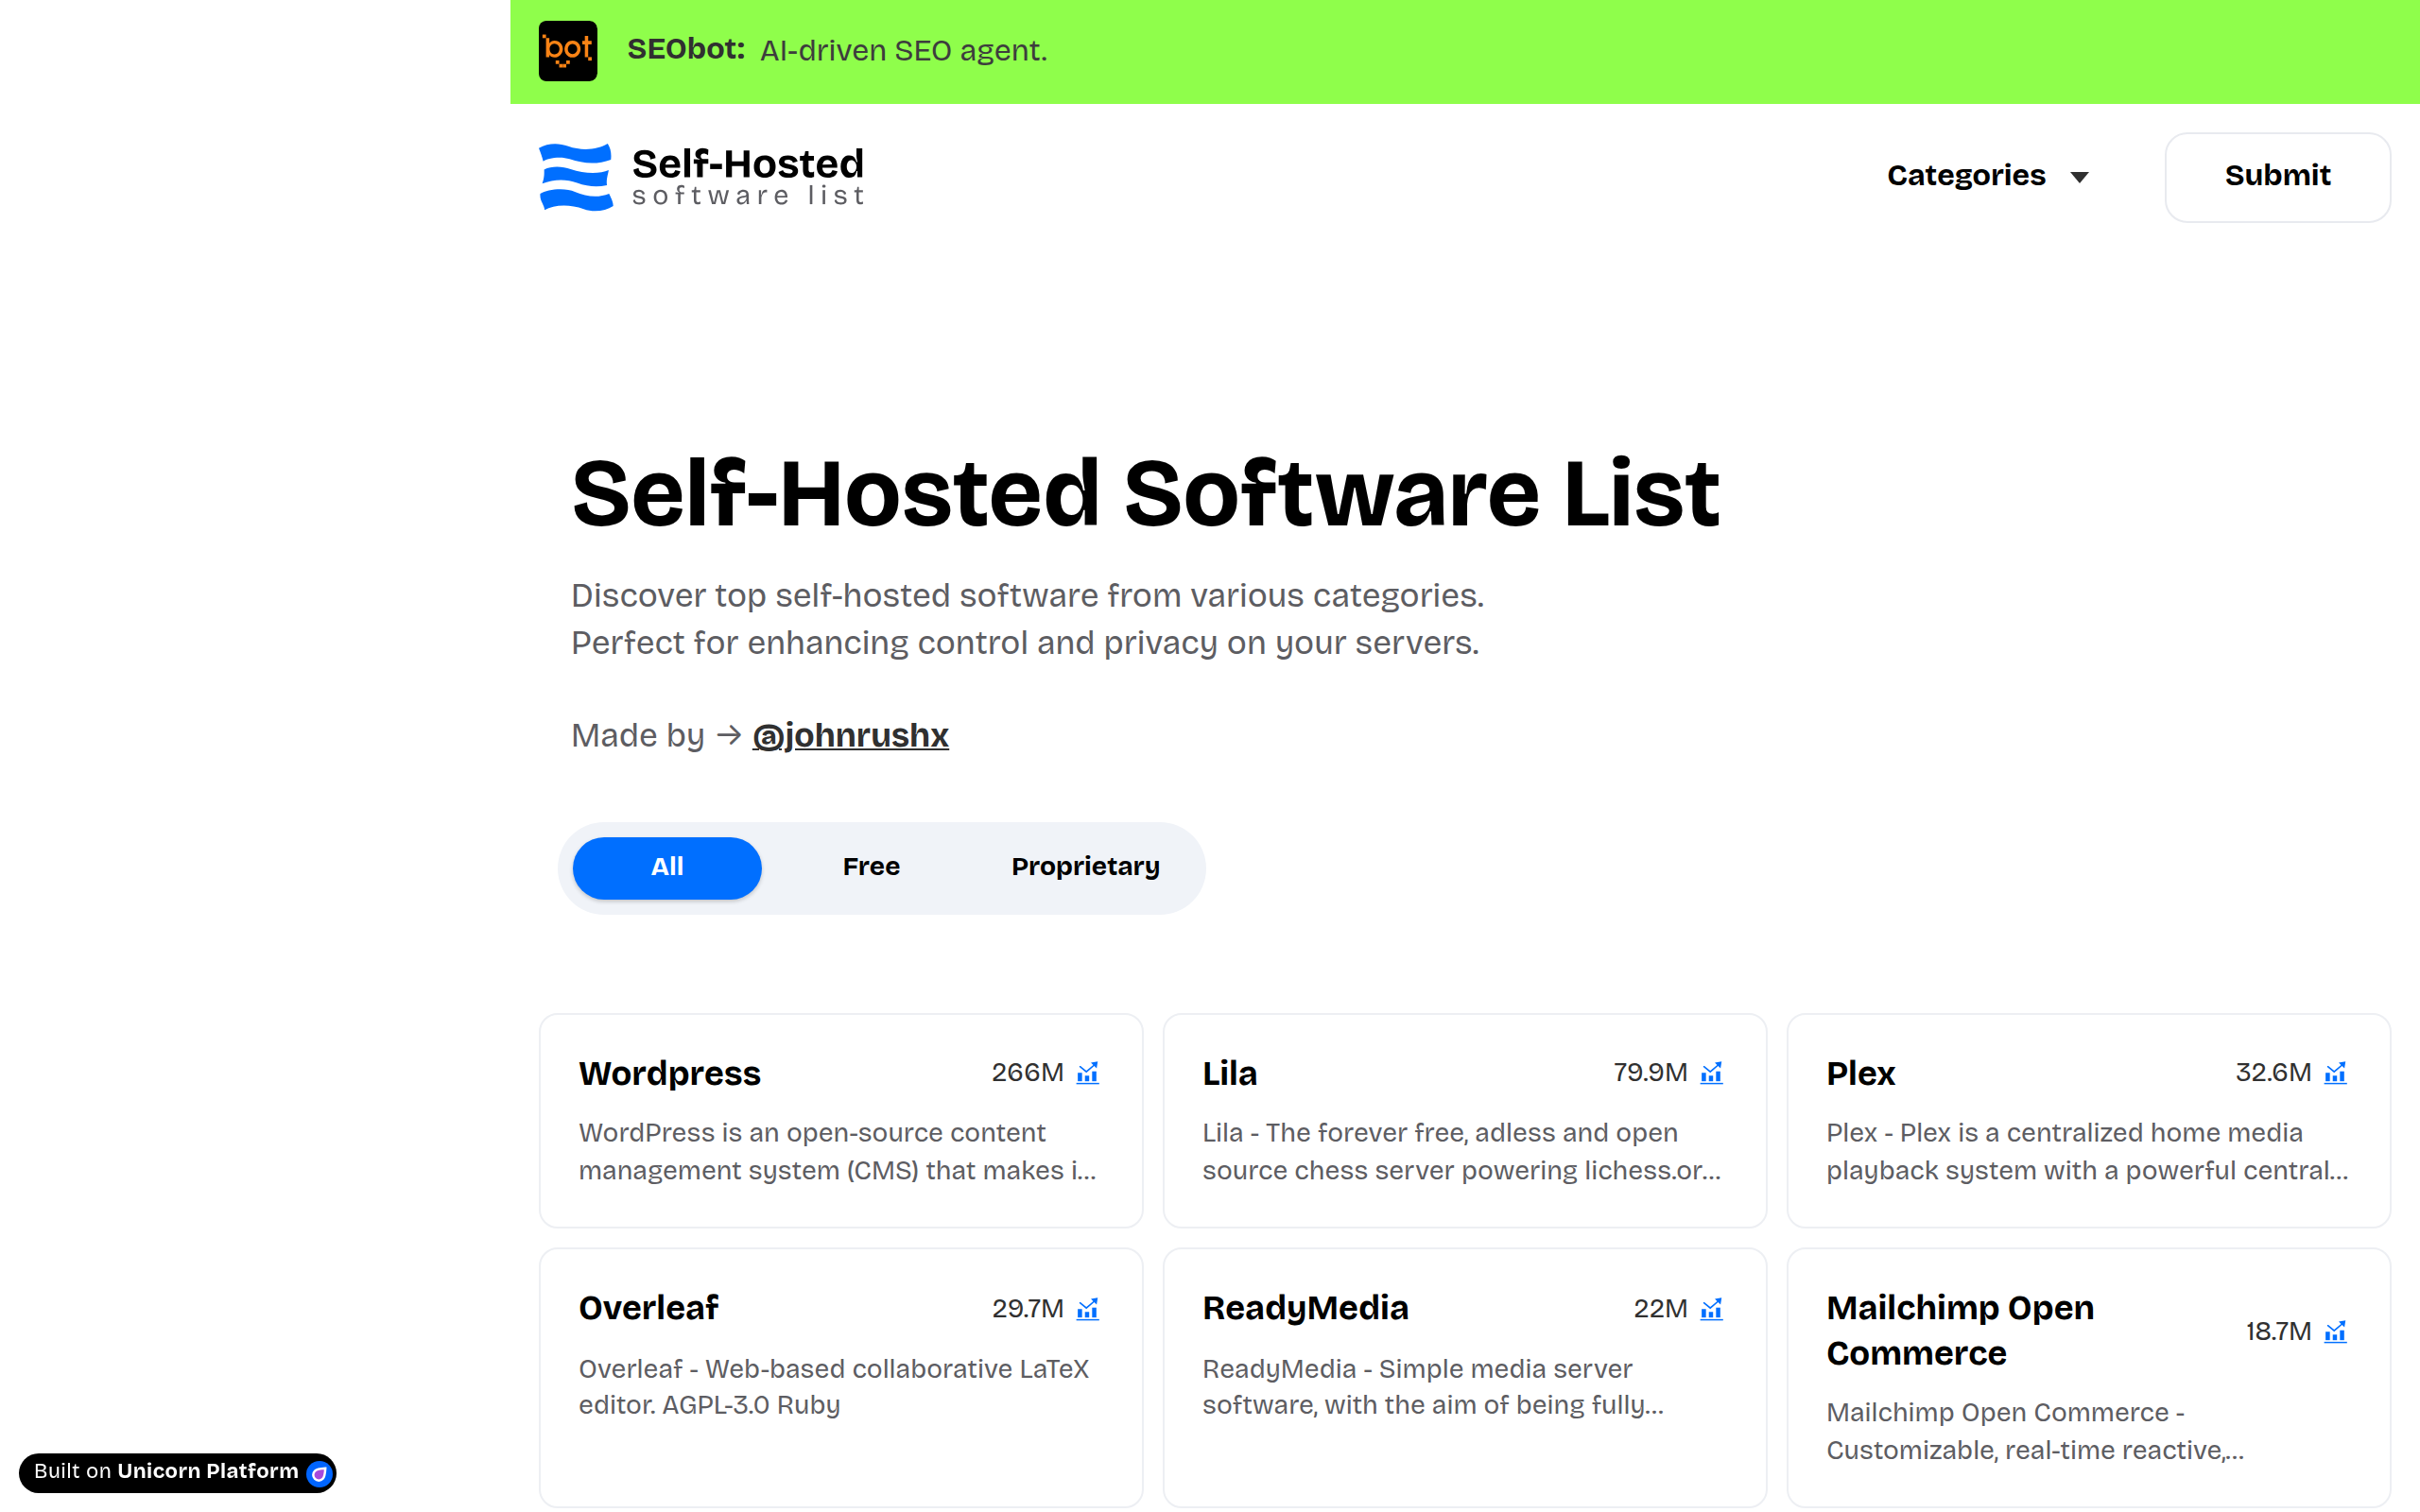Click the Plex description text

tap(2087, 1152)
